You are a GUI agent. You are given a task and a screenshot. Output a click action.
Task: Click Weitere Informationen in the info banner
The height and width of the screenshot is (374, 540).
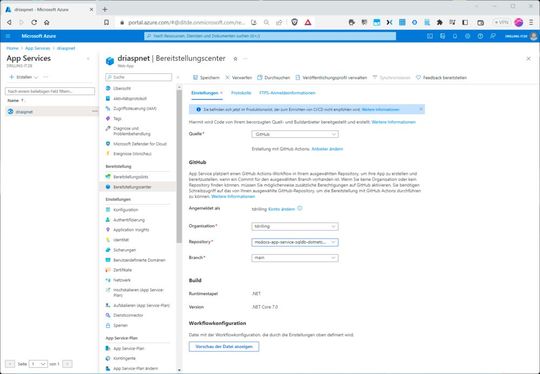coord(381,110)
